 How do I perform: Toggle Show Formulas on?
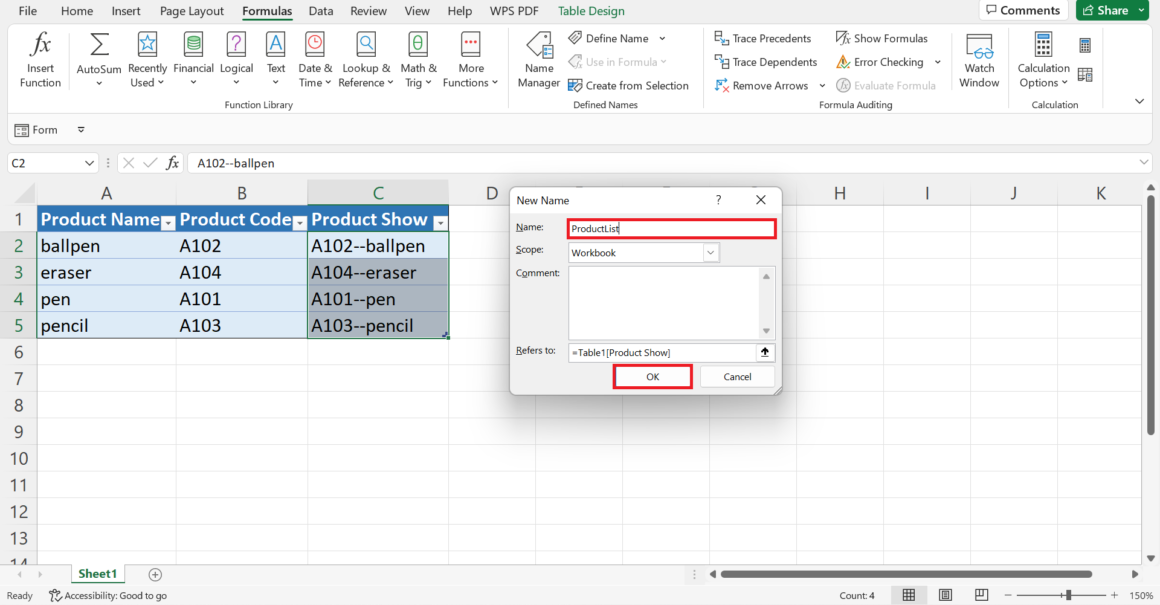[883, 38]
